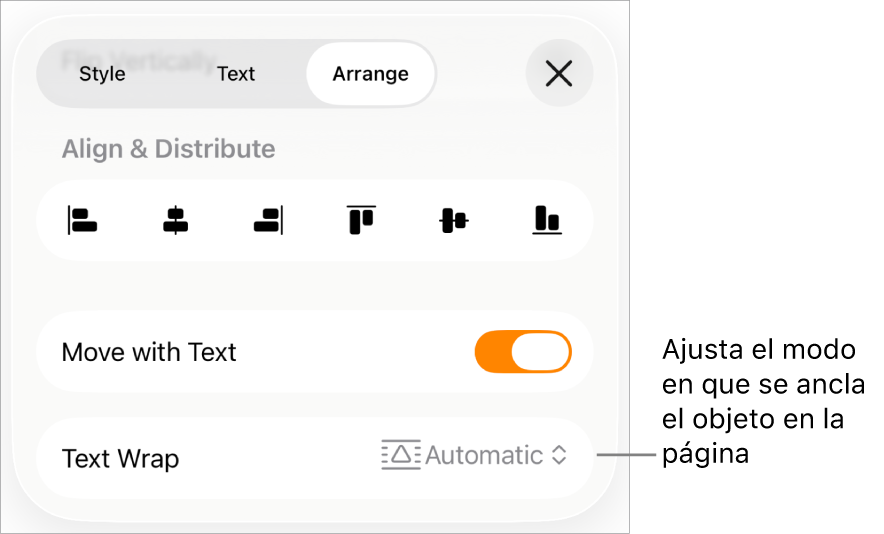884x534 pixels.
Task: Click the text wrap icon beside Automatic
Action: pyautogui.click(x=401, y=455)
